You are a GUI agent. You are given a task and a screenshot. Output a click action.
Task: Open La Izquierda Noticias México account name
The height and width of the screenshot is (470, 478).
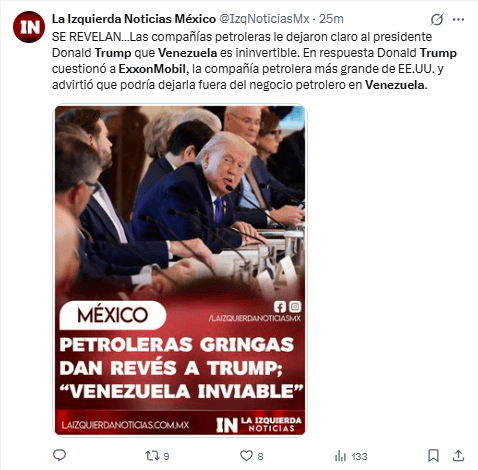tap(134, 19)
